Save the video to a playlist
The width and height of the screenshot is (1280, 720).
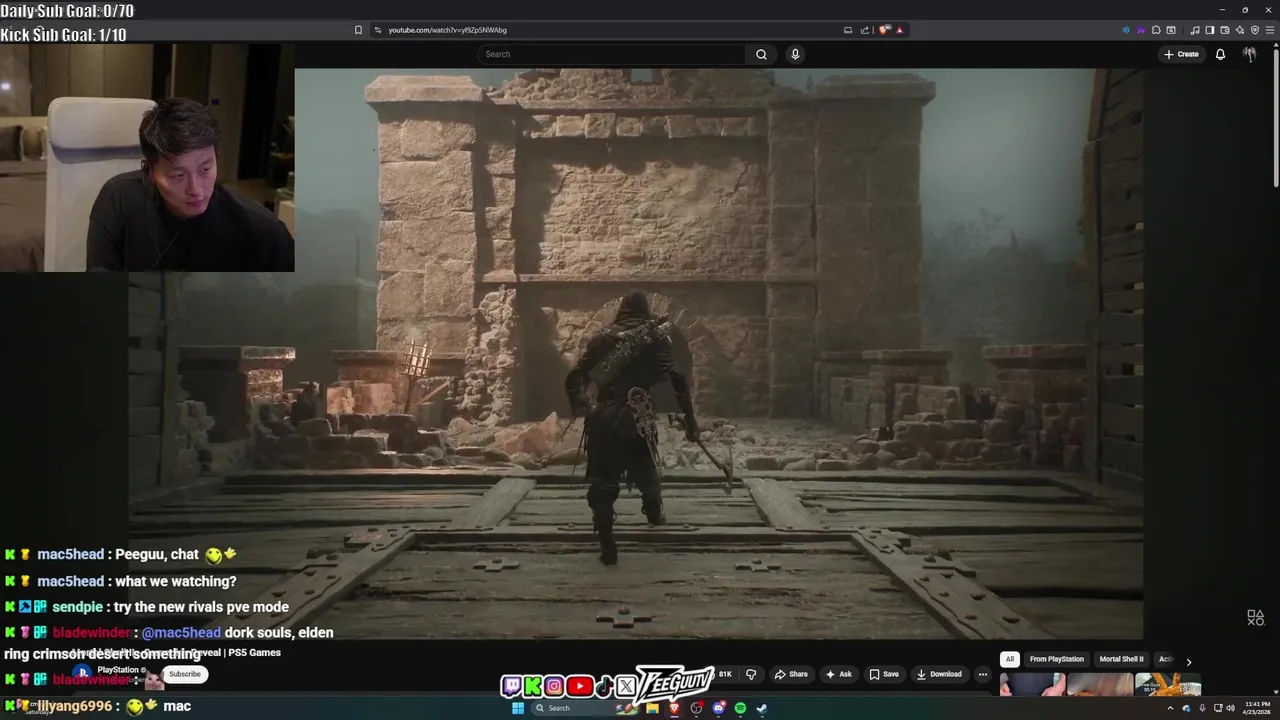pos(884,674)
